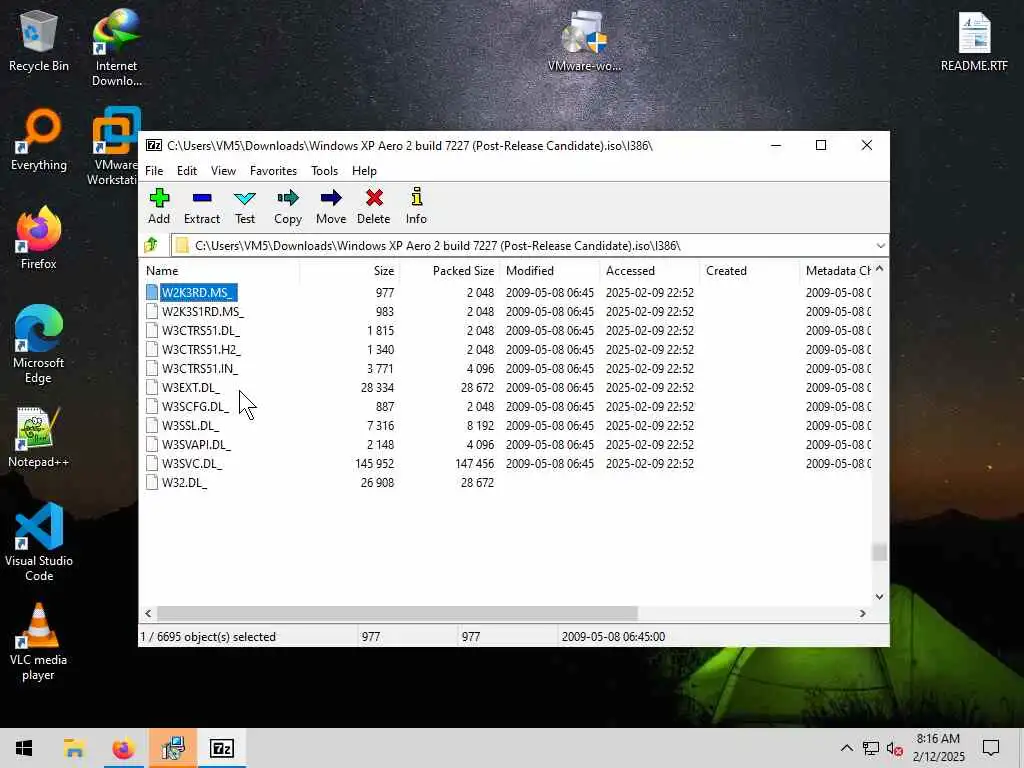Open the network tray icon
This screenshot has width=1024, height=768.
[x=871, y=748]
